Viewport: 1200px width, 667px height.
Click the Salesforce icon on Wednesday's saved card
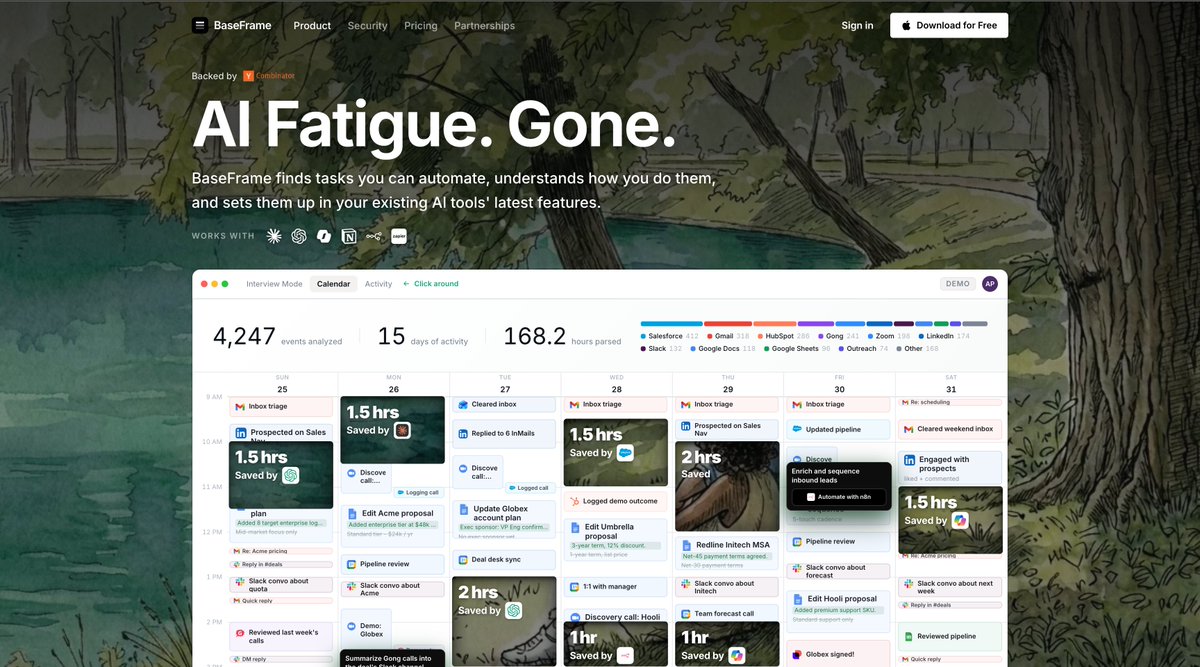tap(625, 452)
